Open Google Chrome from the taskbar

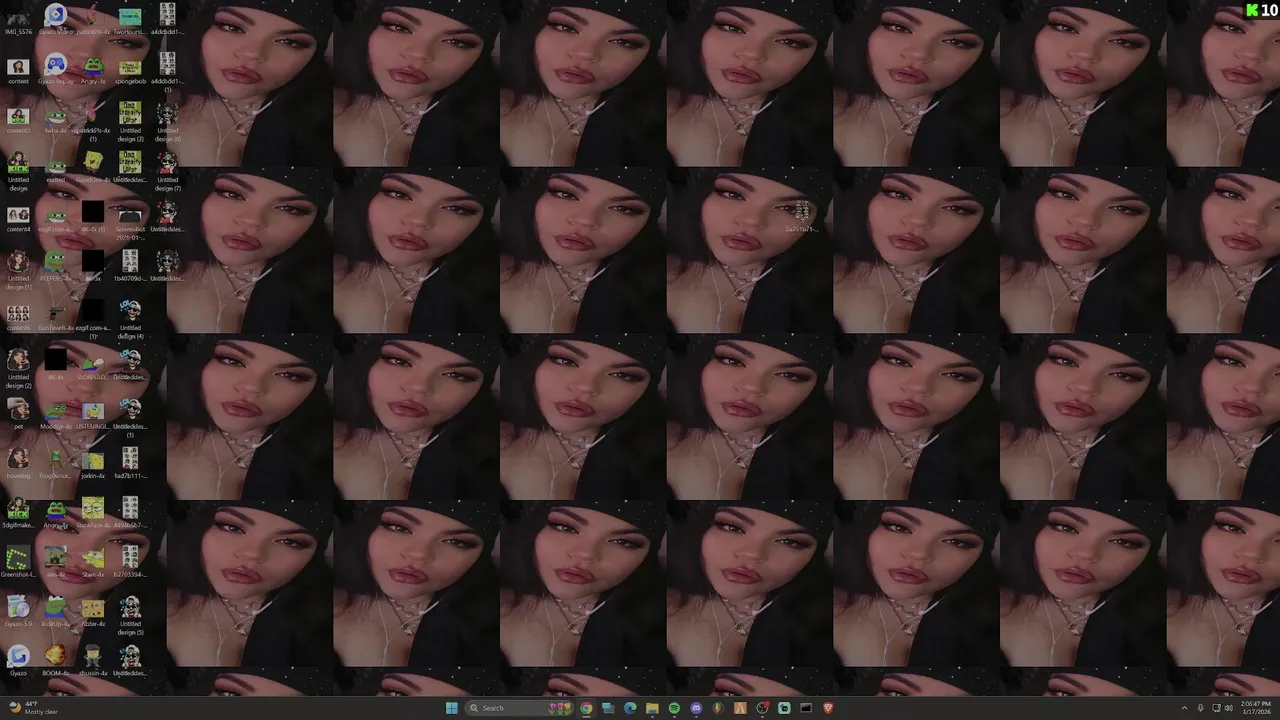coord(586,708)
